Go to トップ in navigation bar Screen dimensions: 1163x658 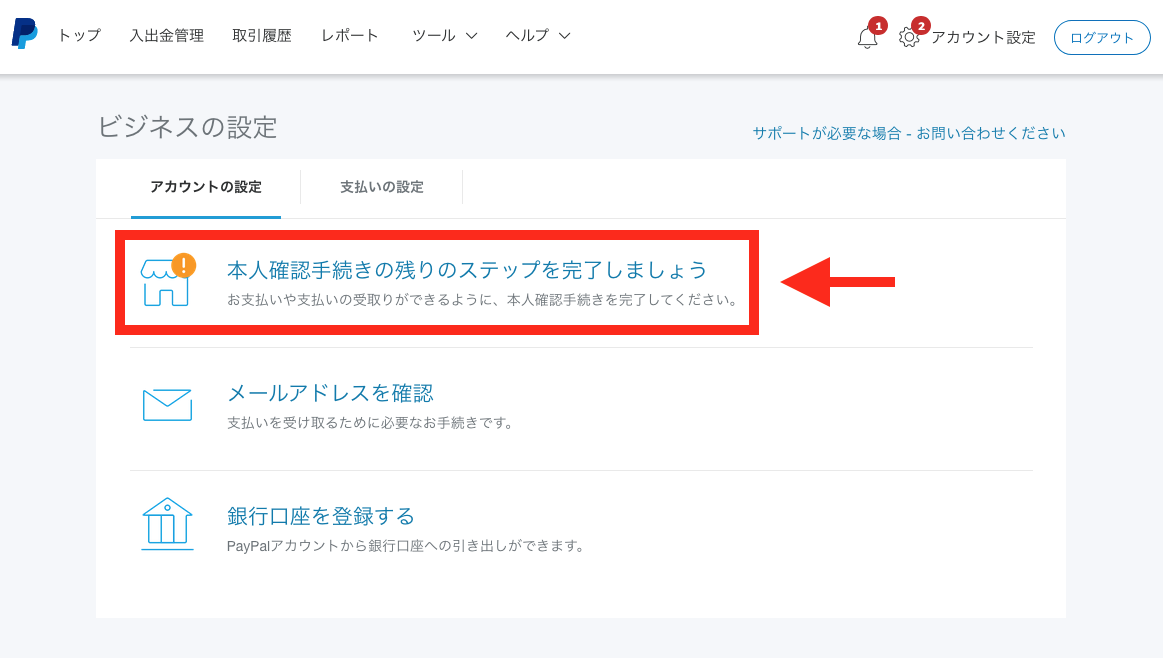click(x=79, y=36)
